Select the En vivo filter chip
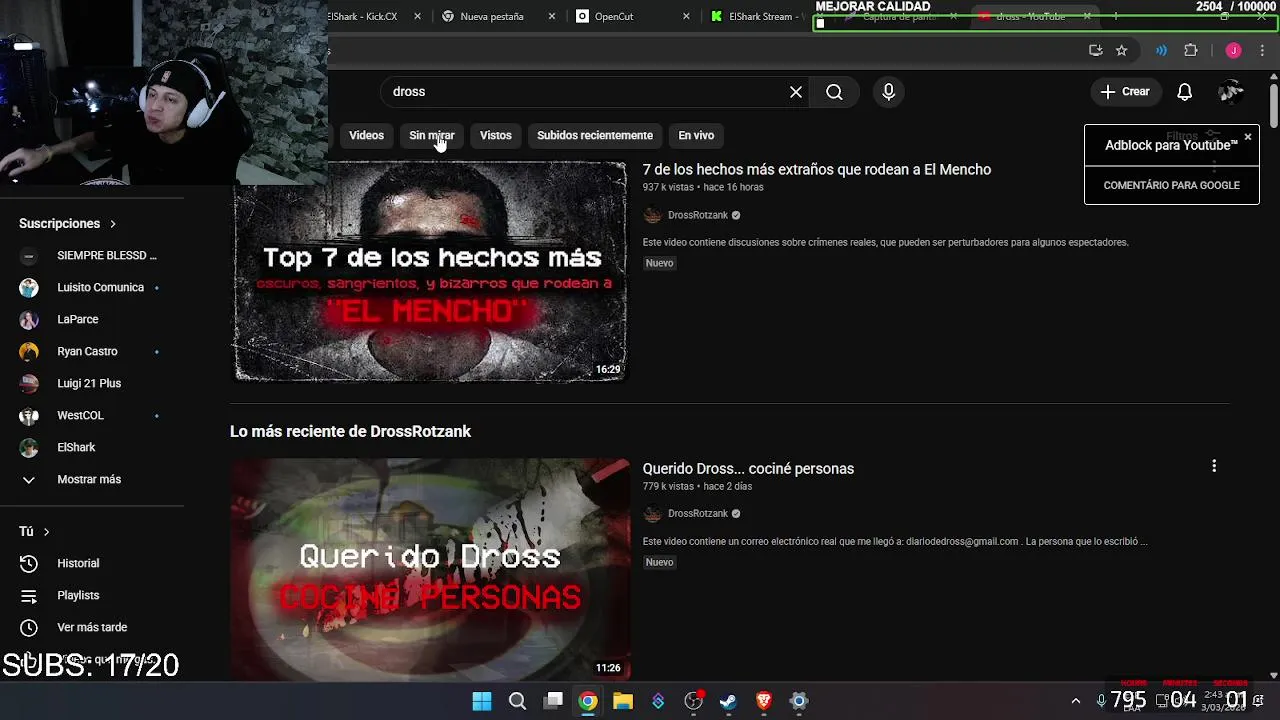 coord(696,136)
